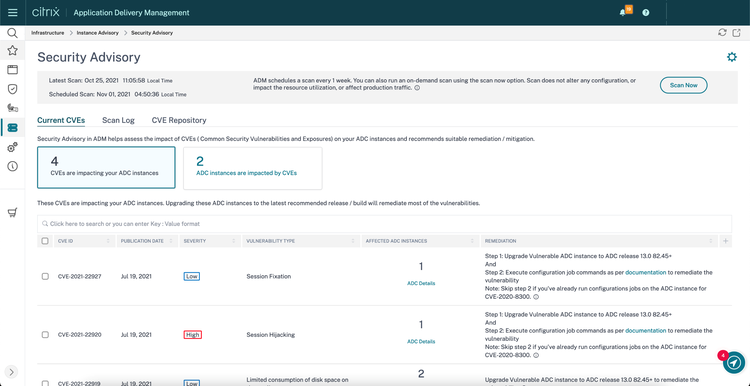The image size is (750, 386).
Task: Switch to the Current CVEs tab
Action: click(x=61, y=121)
